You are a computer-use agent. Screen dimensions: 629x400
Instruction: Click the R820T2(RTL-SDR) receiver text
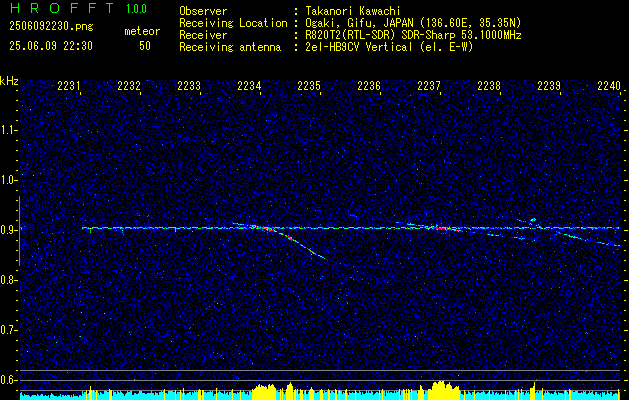[x=413, y=35]
